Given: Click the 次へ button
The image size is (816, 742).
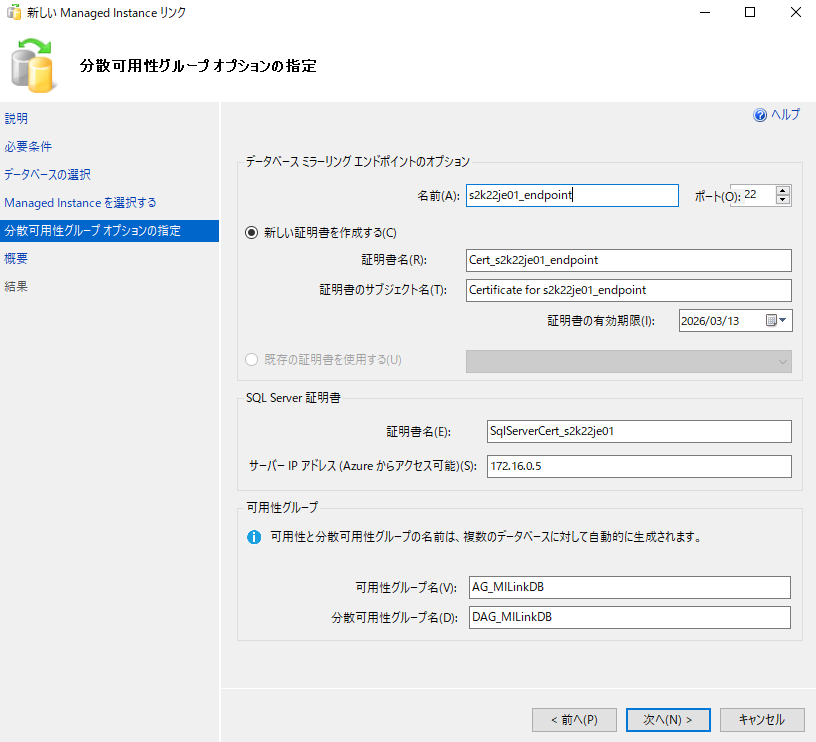Looking at the screenshot, I should 668,719.
